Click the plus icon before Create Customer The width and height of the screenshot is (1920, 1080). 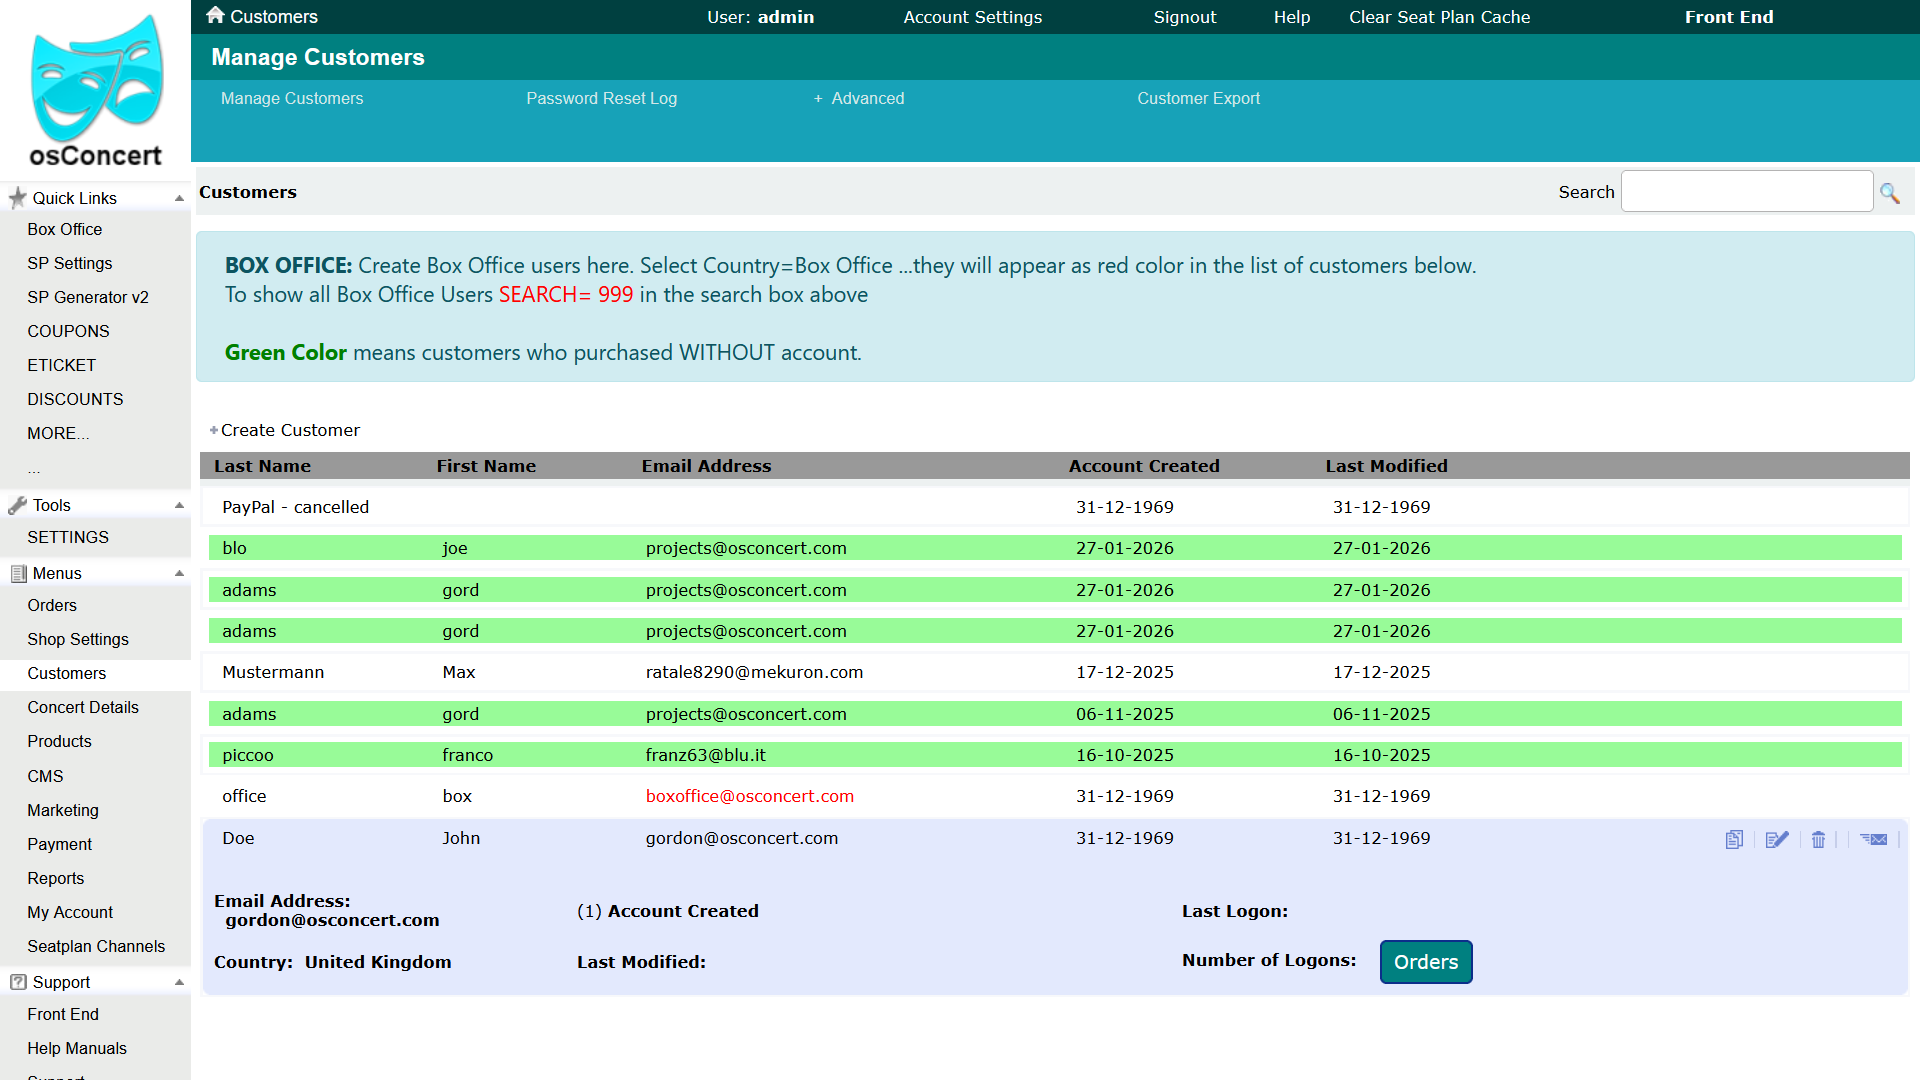(x=213, y=431)
